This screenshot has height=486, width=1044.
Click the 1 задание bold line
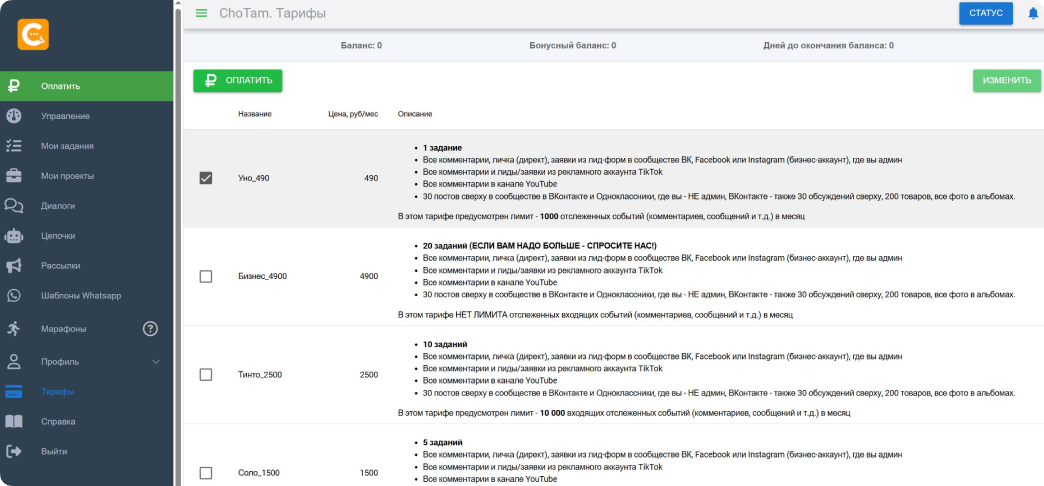click(x=442, y=148)
